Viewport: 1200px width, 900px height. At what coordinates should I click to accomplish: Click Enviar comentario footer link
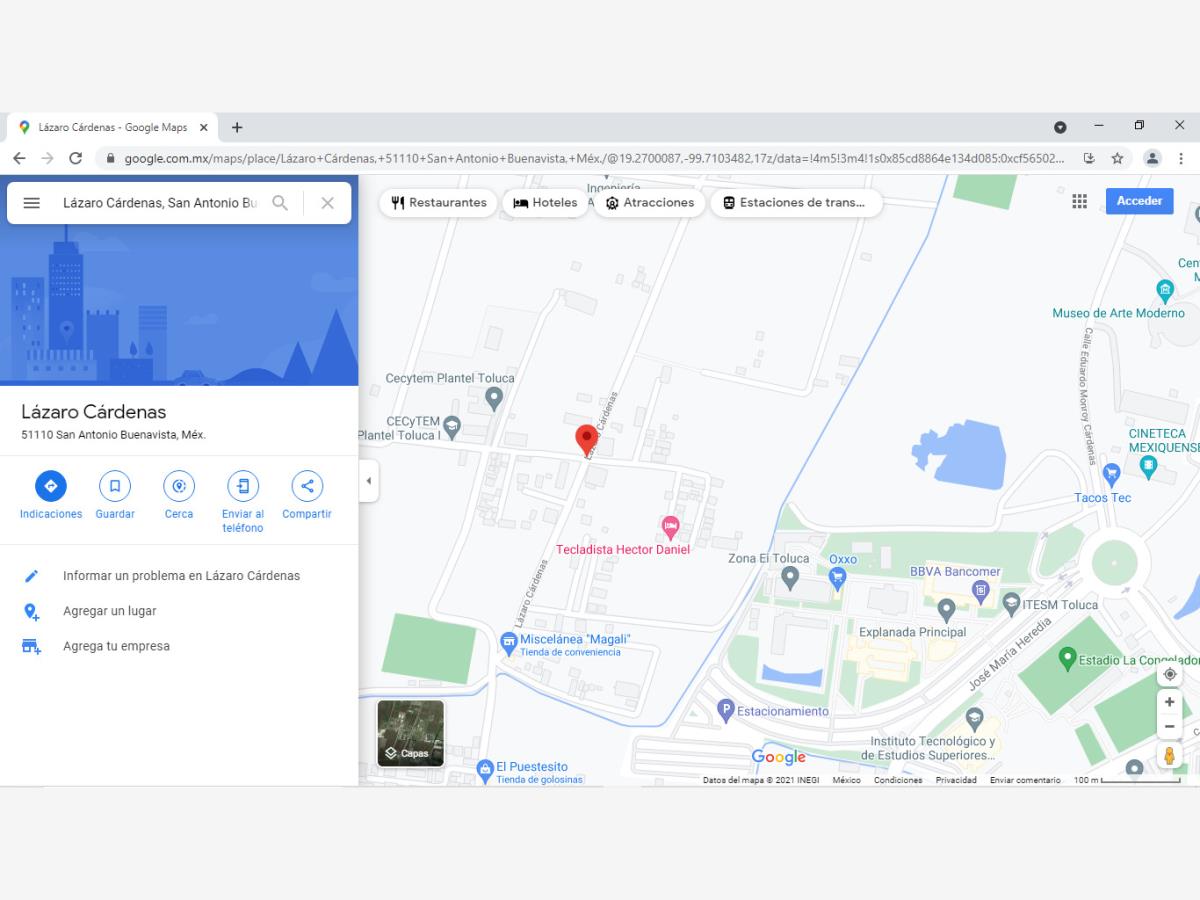tap(1025, 780)
